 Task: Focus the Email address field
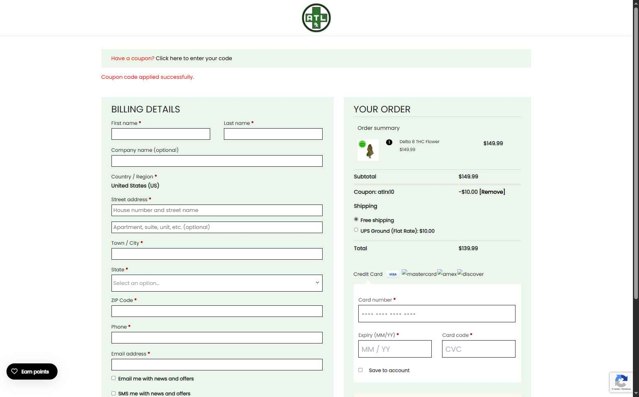(x=217, y=365)
